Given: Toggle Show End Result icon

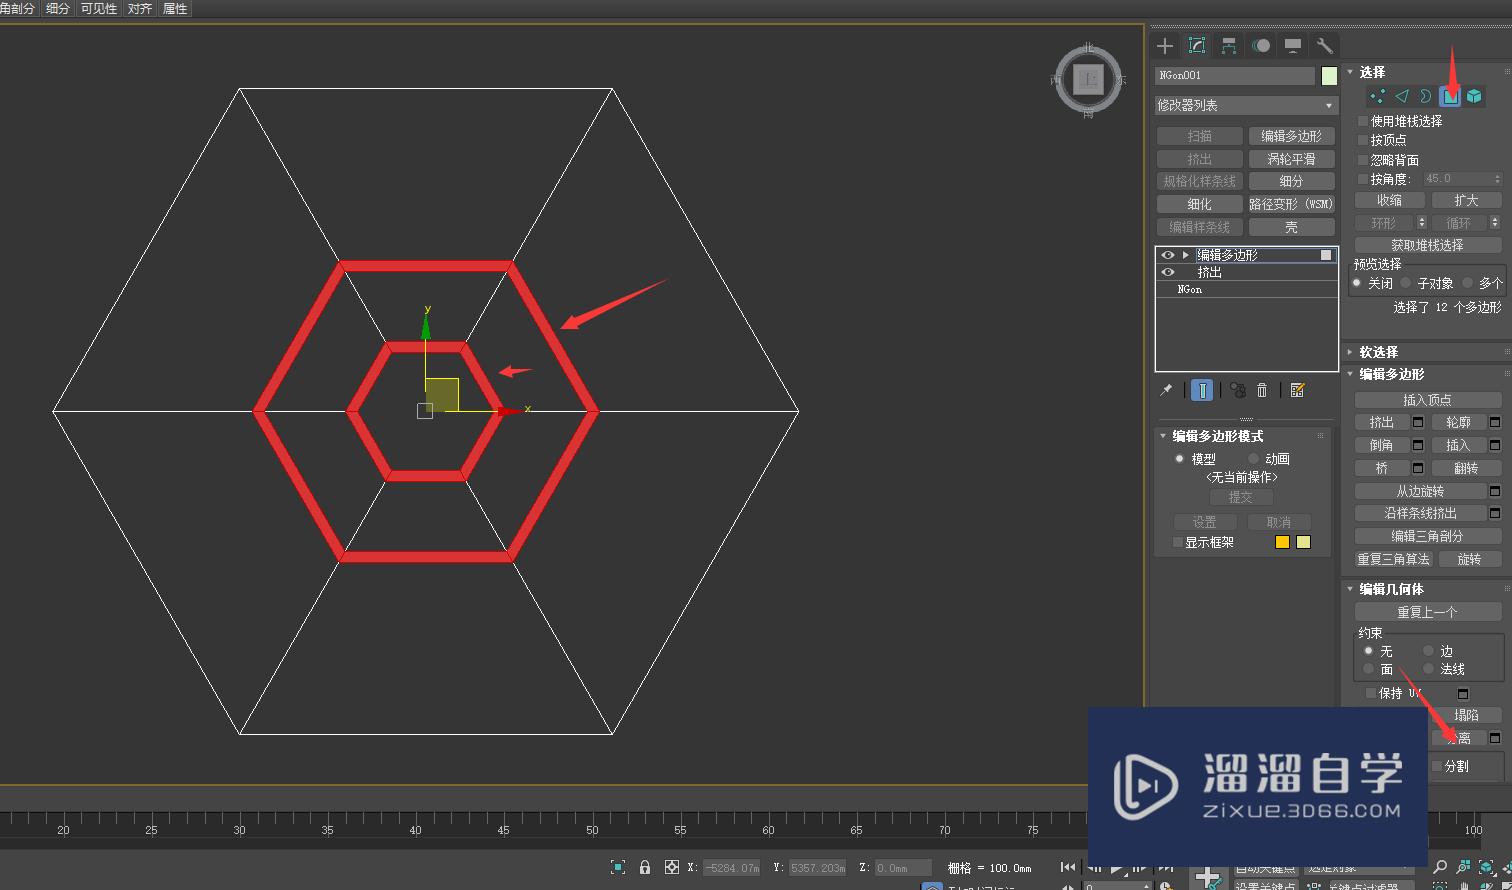Looking at the screenshot, I should (x=1203, y=390).
